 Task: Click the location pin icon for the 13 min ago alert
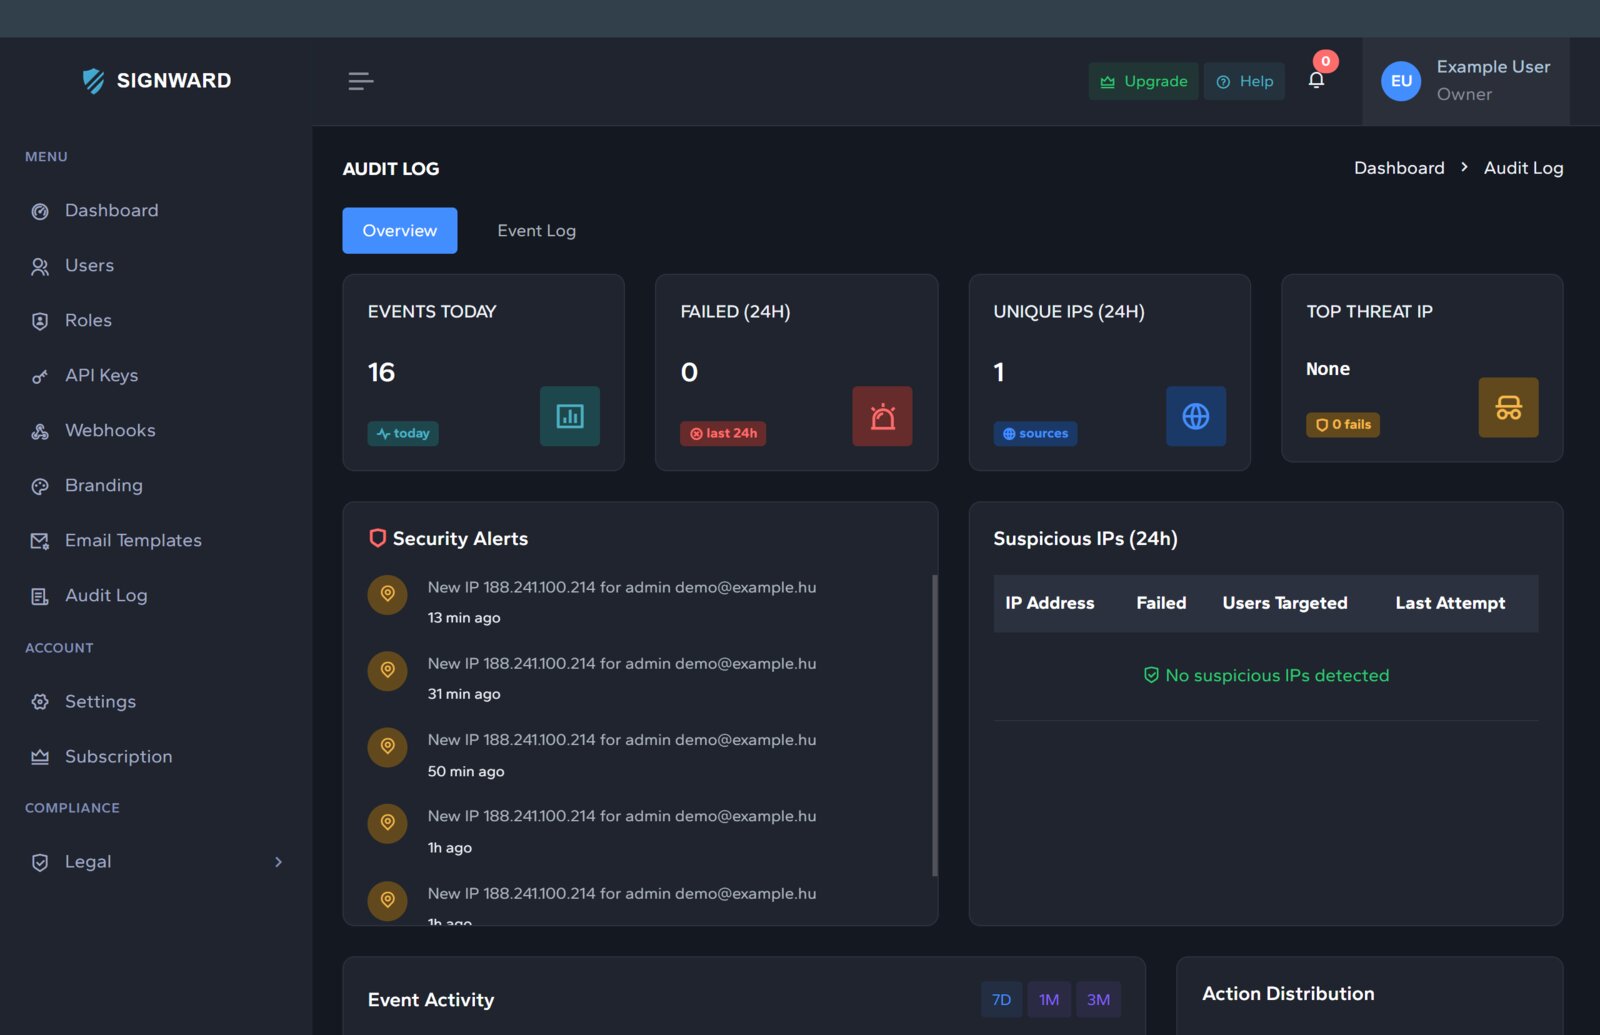click(387, 594)
